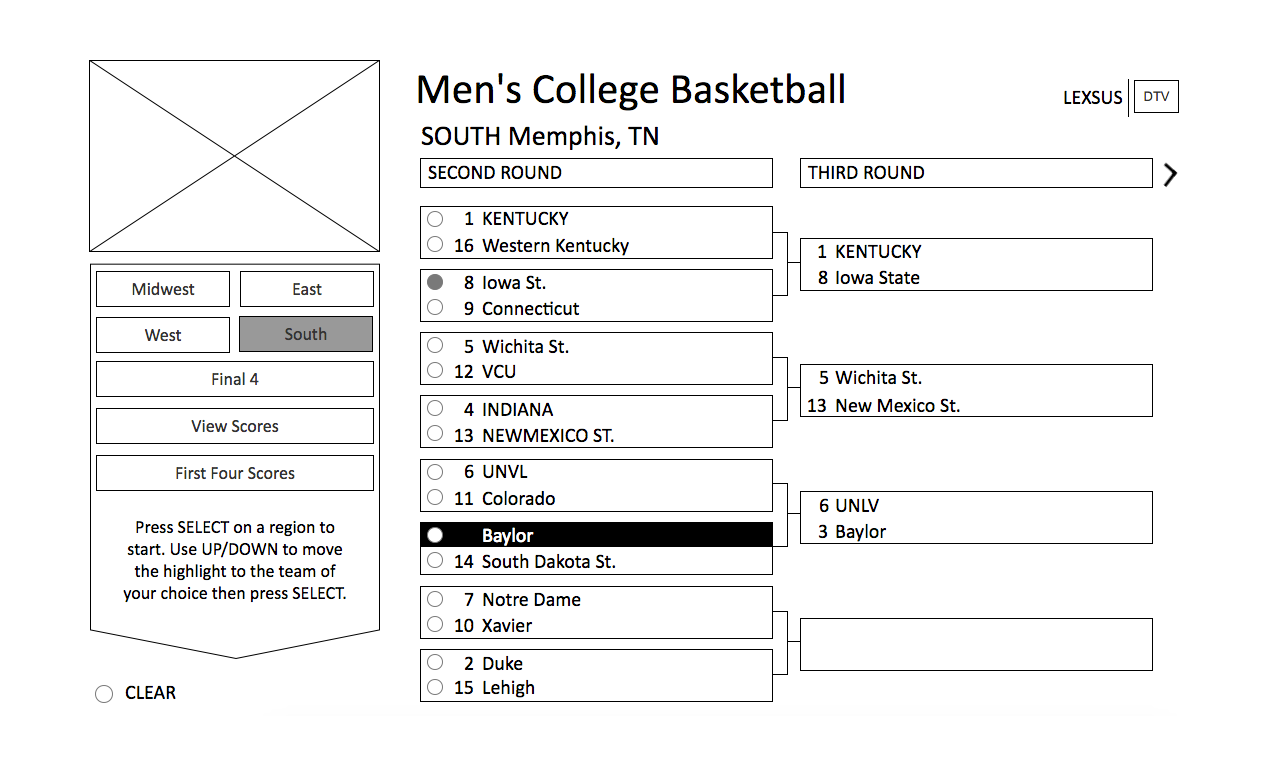Click the video placeholder thumbnail
The image size is (1281, 774).
point(235,156)
